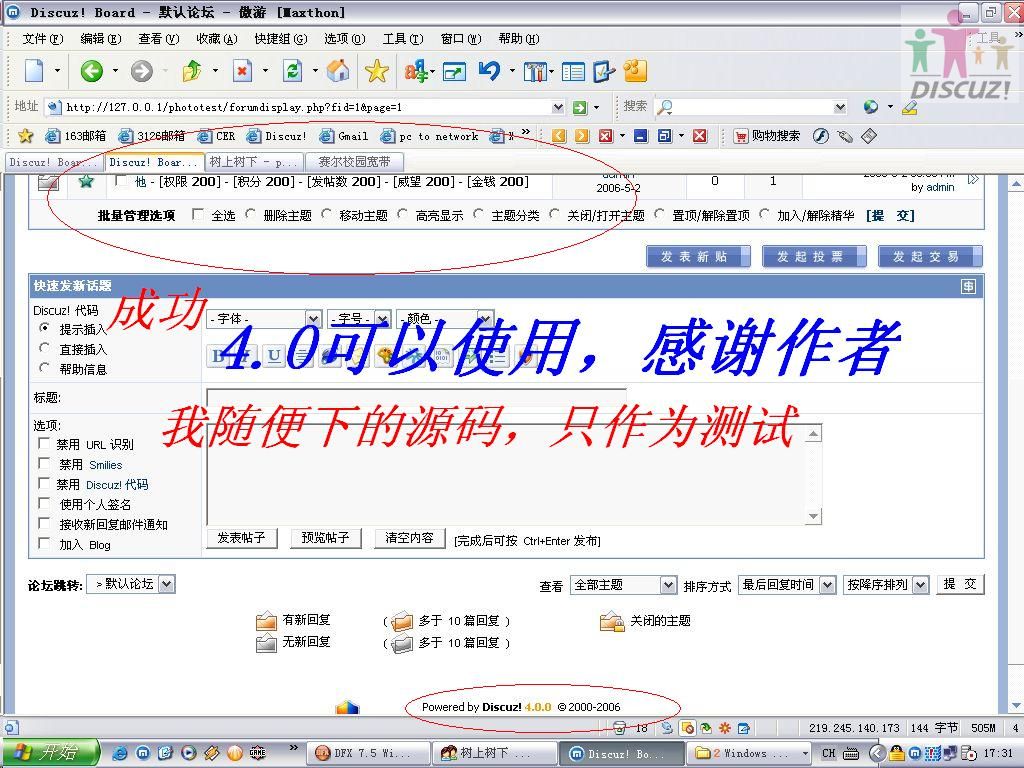Click the yellow star on bookmarks bar
1024x768 pixels.
click(x=25, y=136)
